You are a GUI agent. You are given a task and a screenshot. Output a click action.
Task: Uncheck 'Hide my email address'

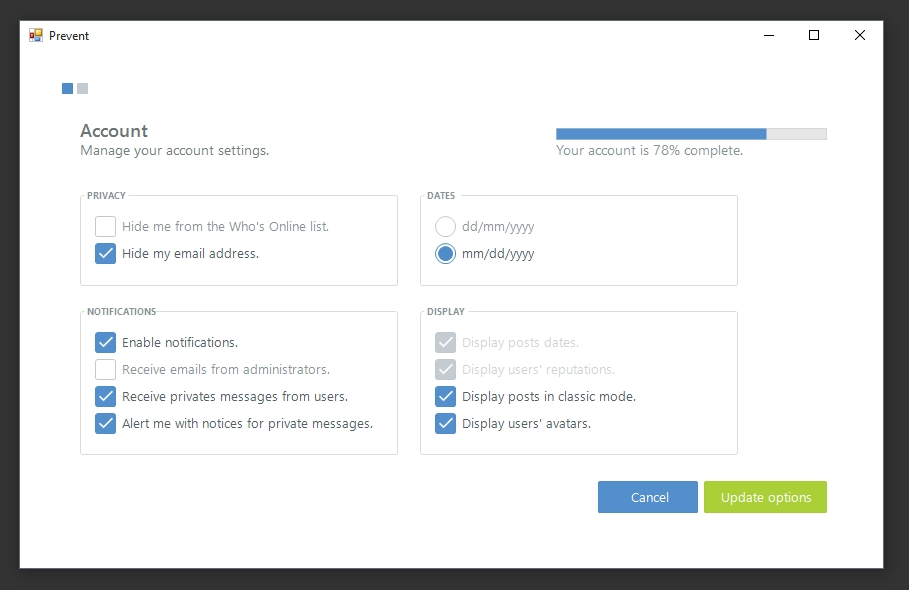click(106, 254)
